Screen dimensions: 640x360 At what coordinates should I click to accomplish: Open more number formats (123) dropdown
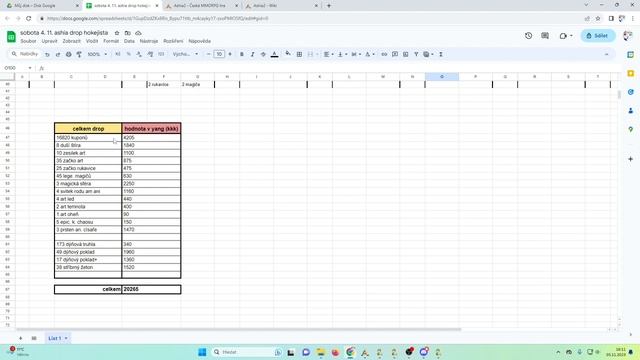[x=161, y=54]
